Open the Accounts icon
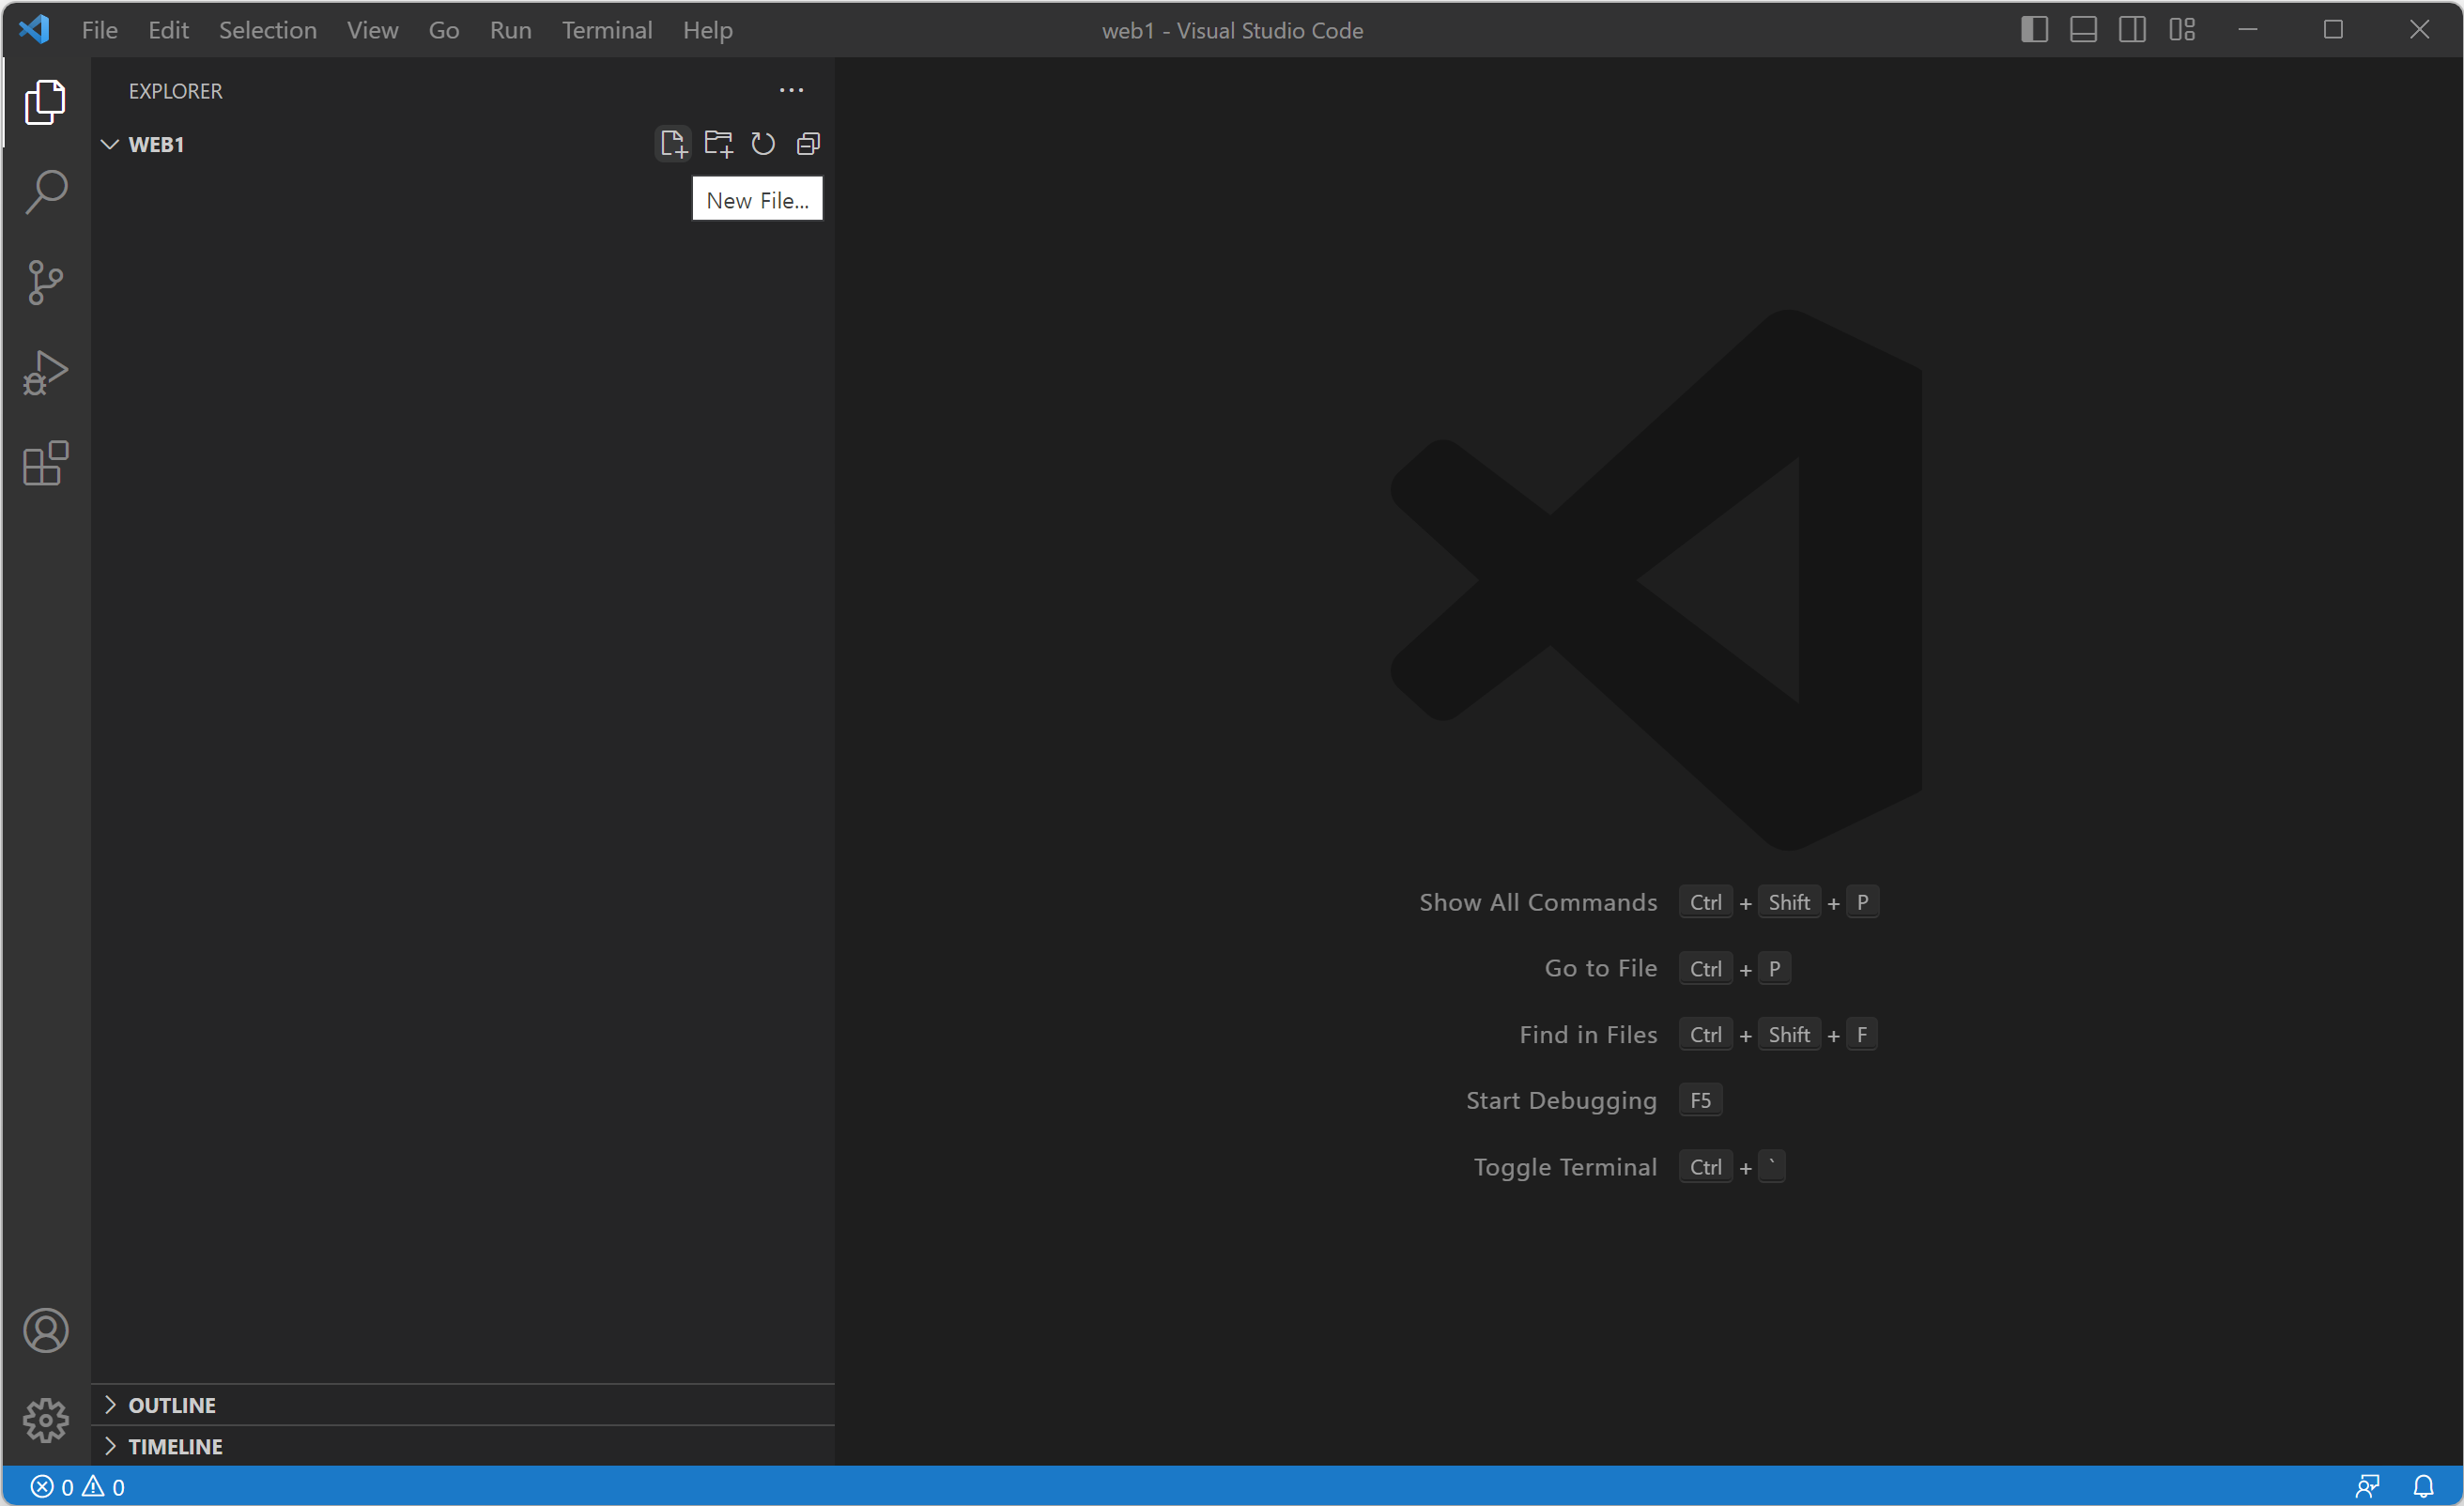Screen dimensions: 2464x1506 coord(46,1330)
